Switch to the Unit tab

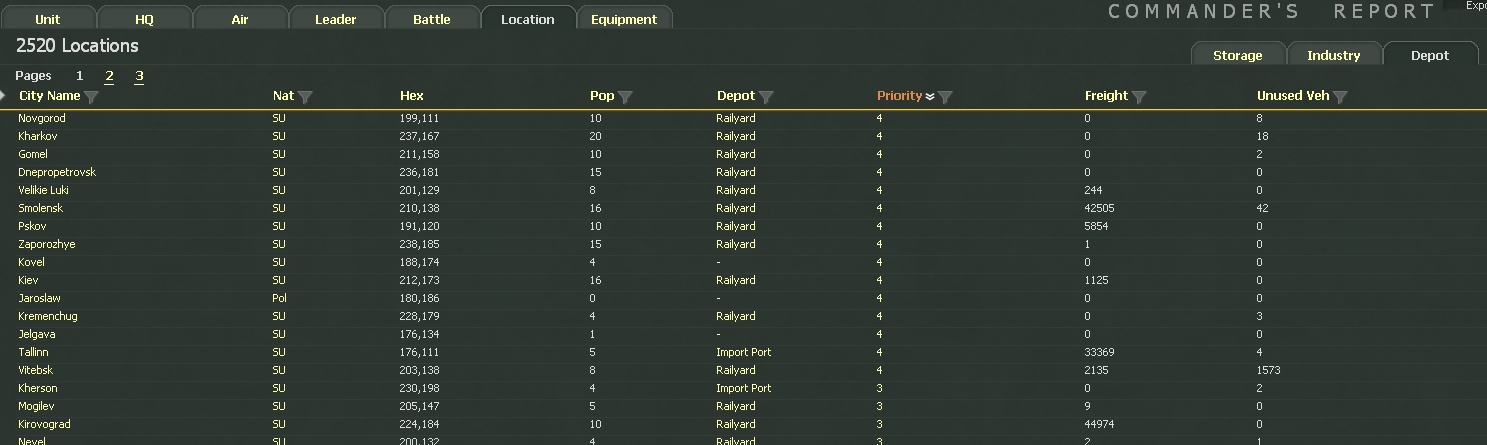click(48, 19)
